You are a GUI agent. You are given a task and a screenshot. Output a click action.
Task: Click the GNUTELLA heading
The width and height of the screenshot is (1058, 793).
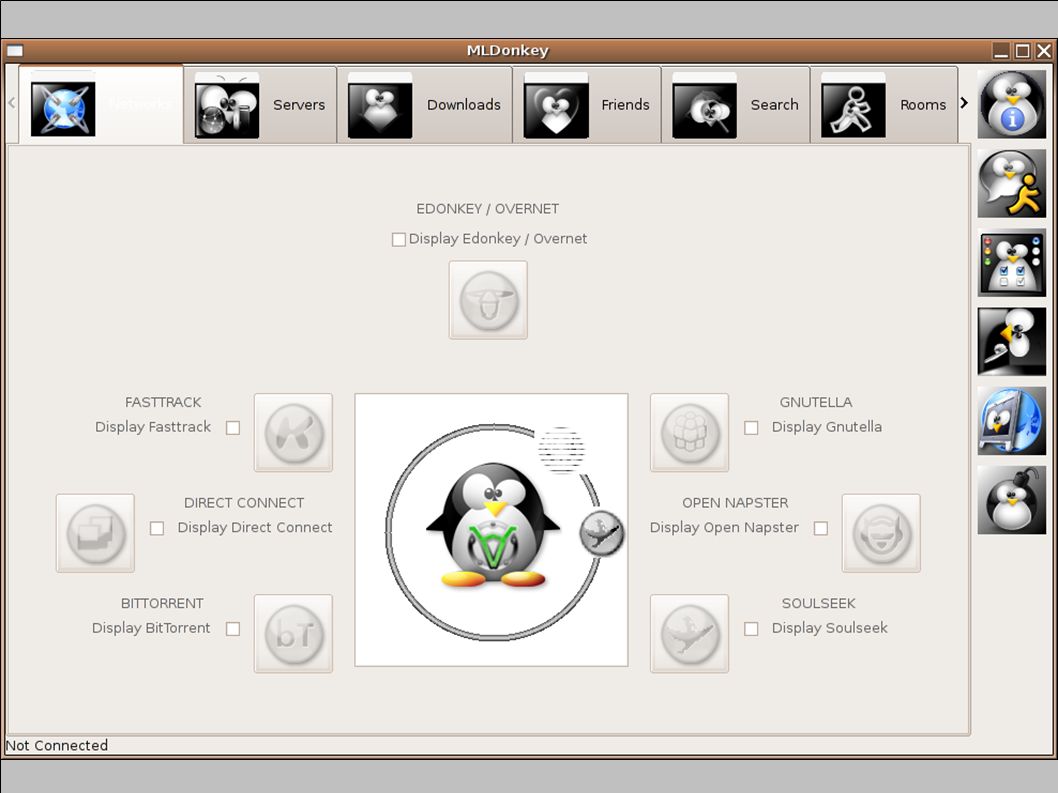(x=816, y=402)
